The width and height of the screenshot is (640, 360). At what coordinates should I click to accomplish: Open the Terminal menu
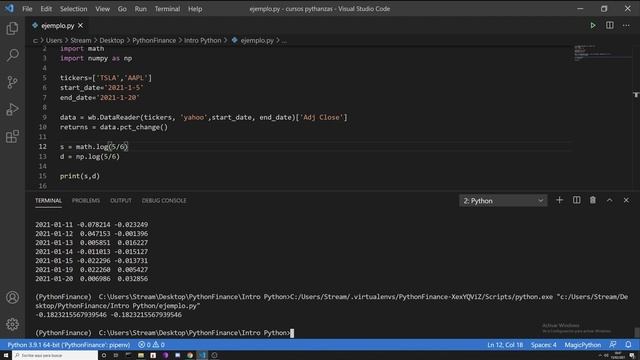coord(167,9)
